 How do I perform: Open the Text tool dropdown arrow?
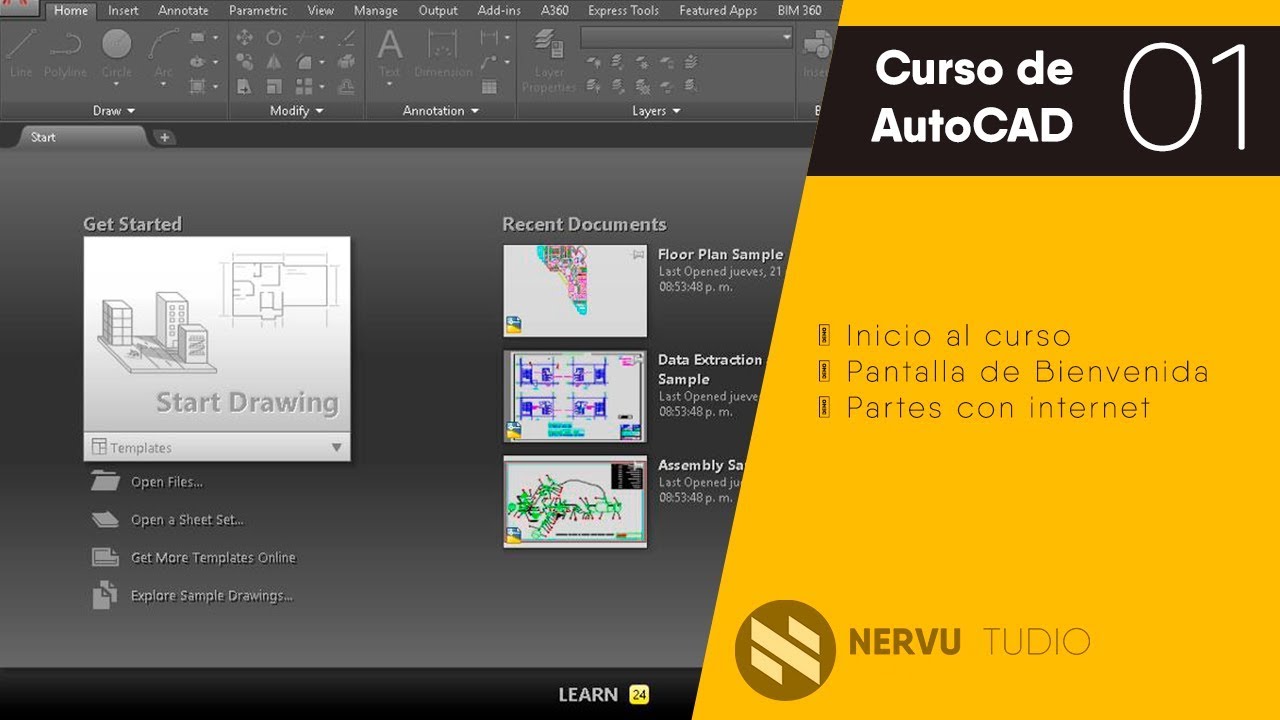pos(389,85)
